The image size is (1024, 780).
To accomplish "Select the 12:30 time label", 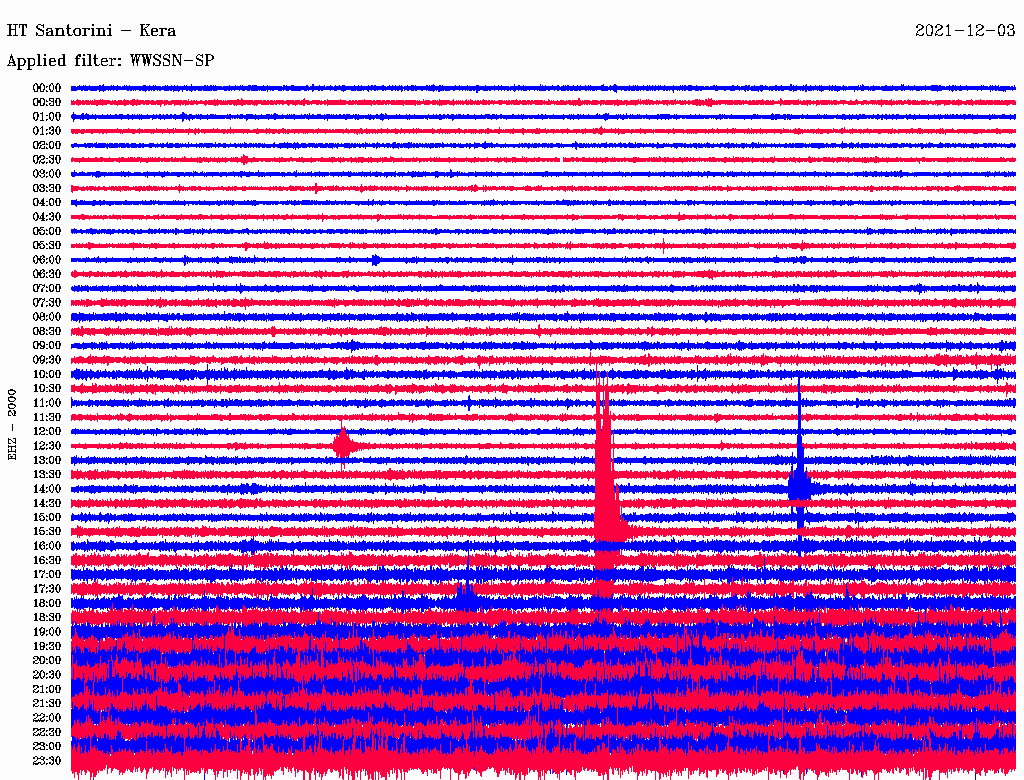I will tap(47, 446).
